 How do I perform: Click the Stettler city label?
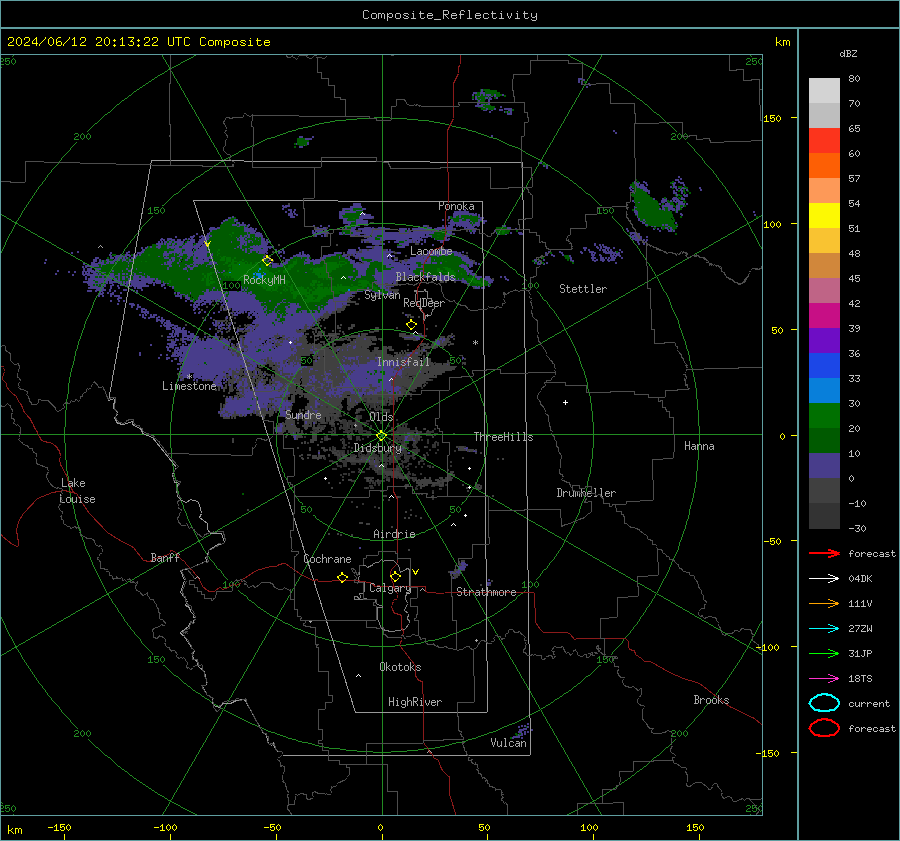[x=583, y=289]
